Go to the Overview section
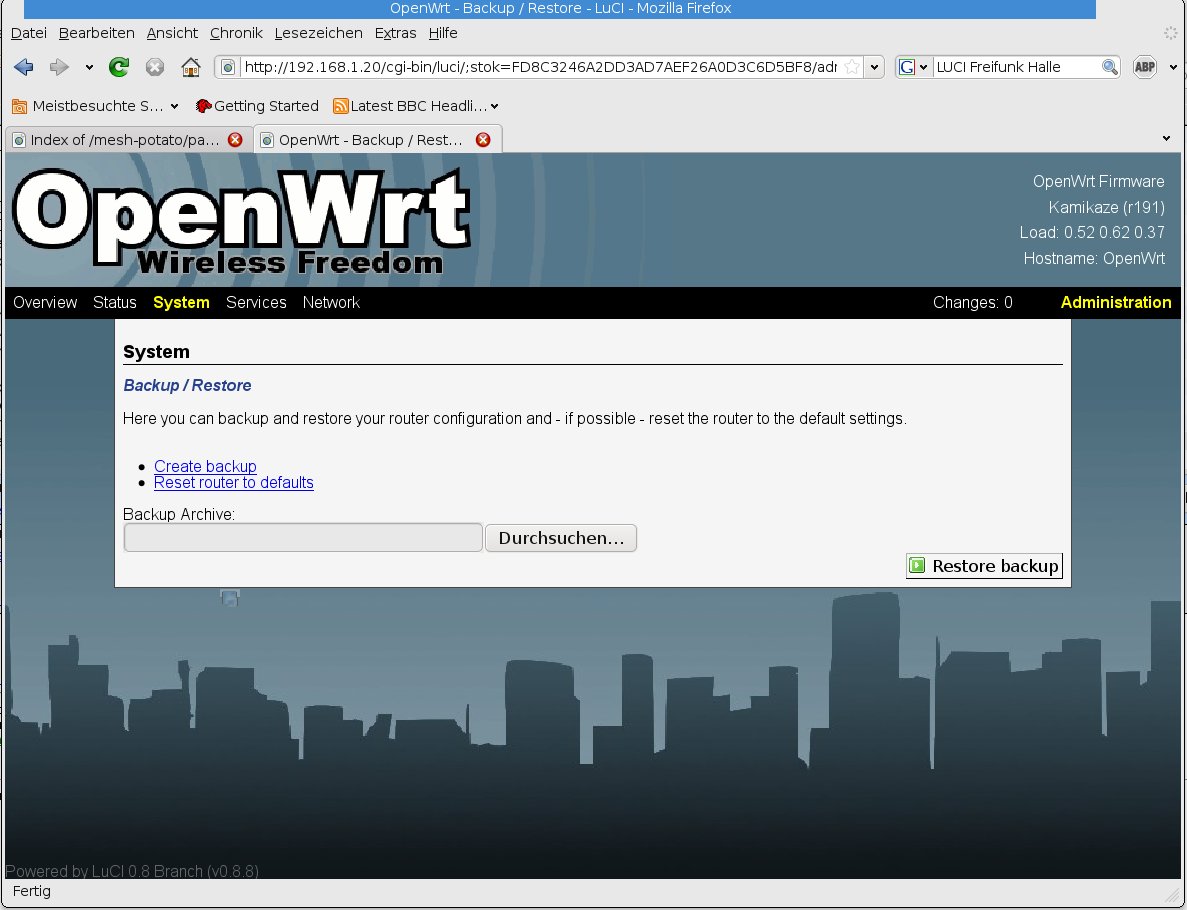The height and width of the screenshot is (910, 1187). pos(45,303)
